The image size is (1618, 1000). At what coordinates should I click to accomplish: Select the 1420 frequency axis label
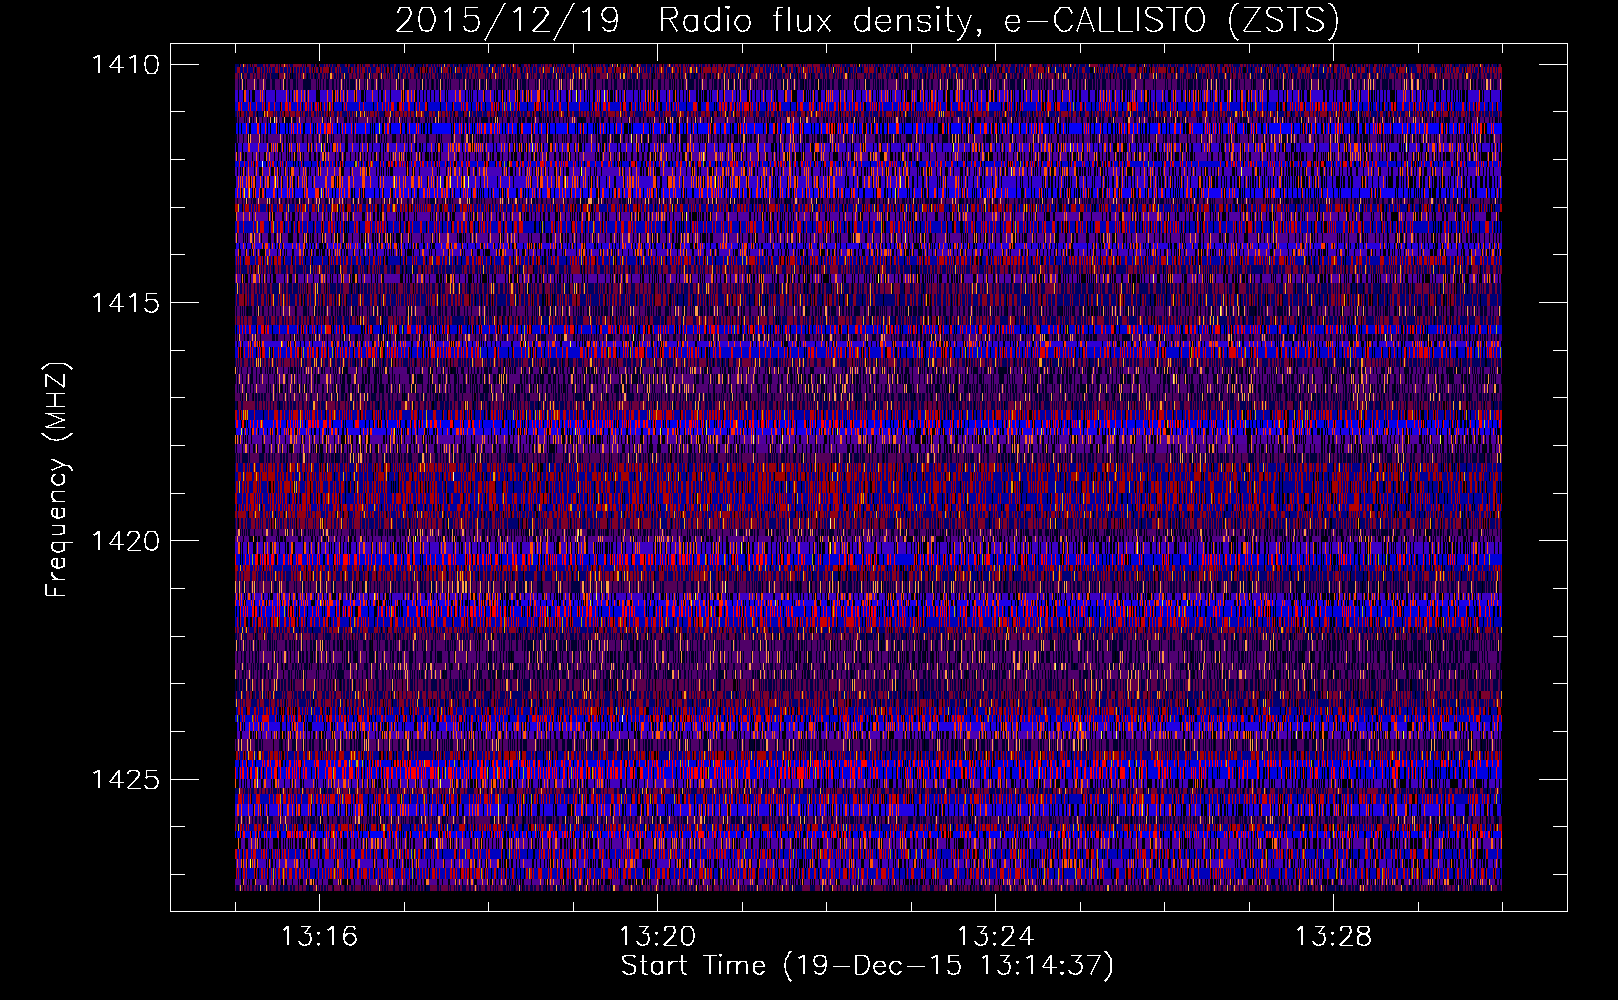coord(125,541)
